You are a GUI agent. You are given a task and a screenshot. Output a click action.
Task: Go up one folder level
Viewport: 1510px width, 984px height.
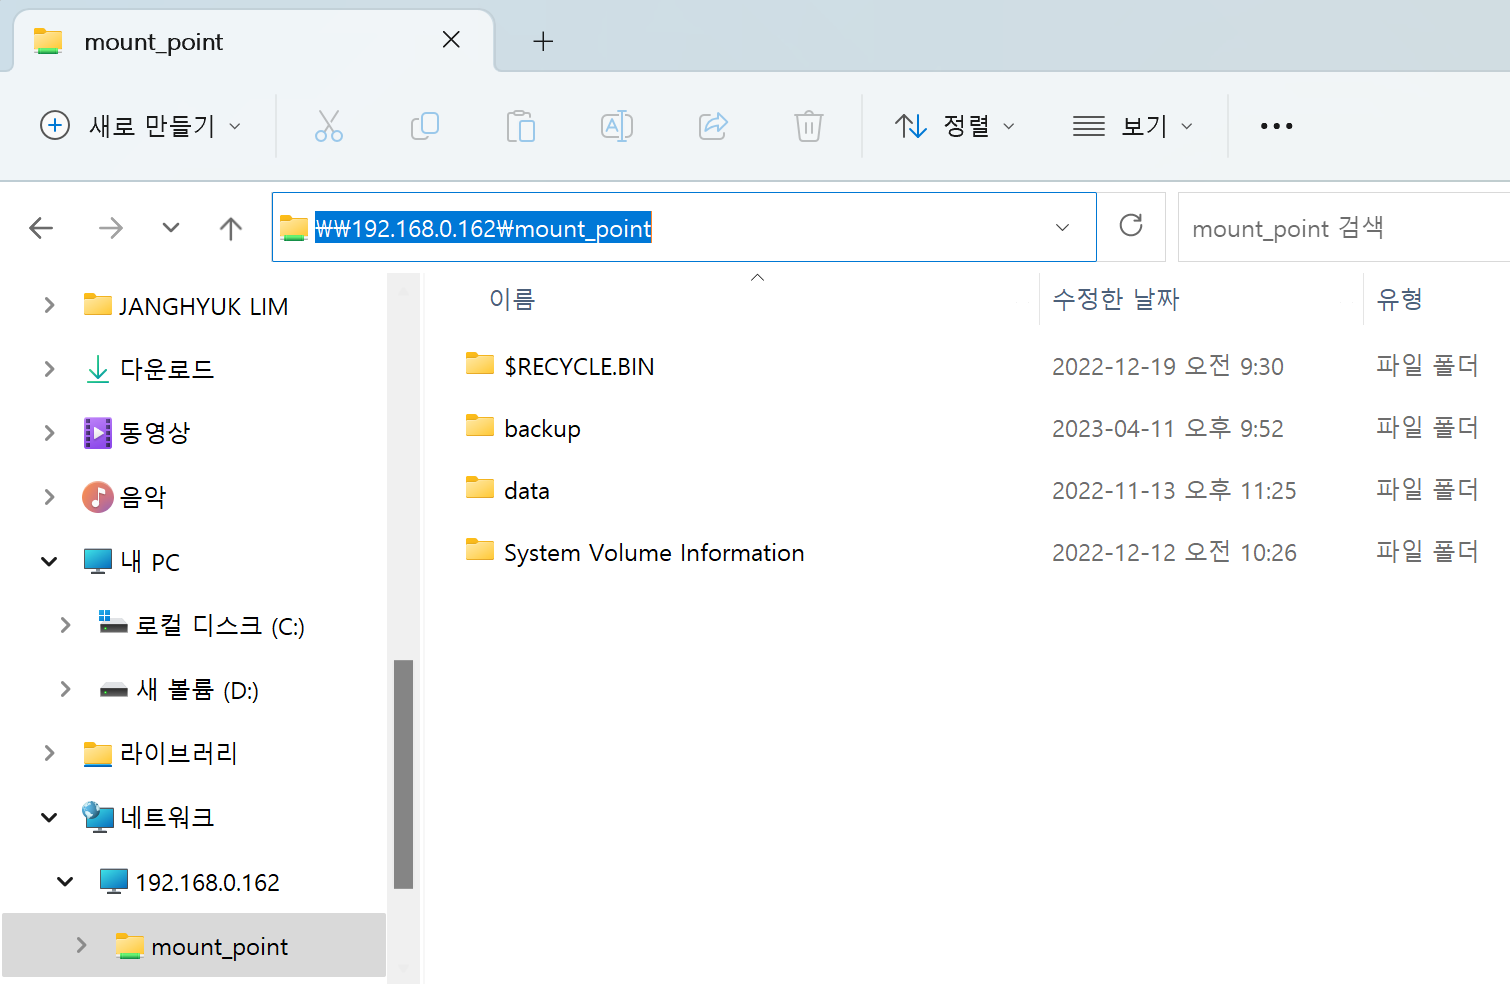(x=231, y=228)
